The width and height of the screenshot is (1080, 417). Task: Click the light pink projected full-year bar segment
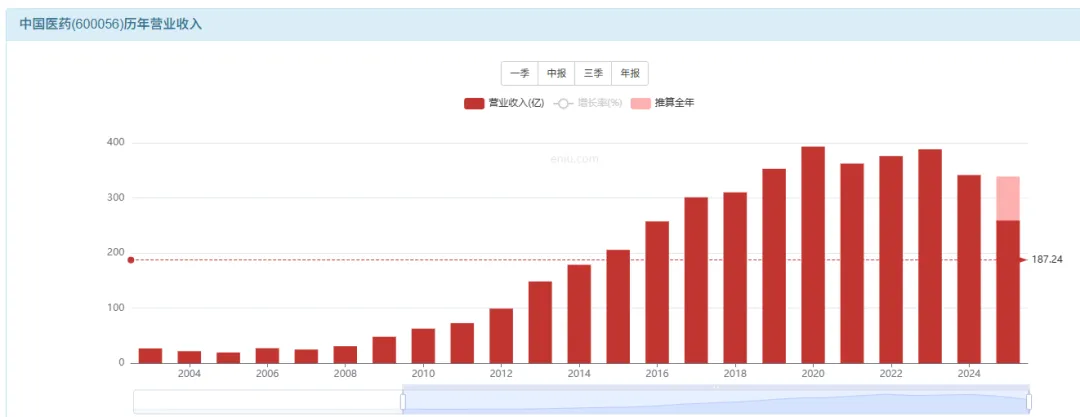pyautogui.click(x=1008, y=199)
